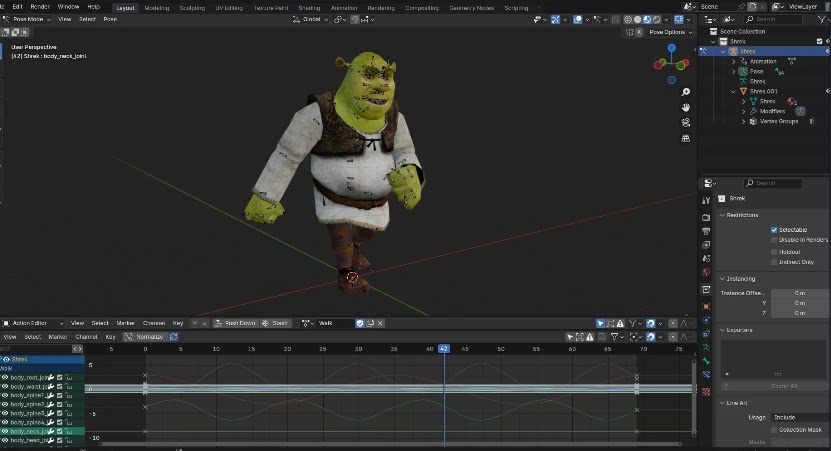Open the Render menu
The image size is (831, 451).
click(x=40, y=7)
